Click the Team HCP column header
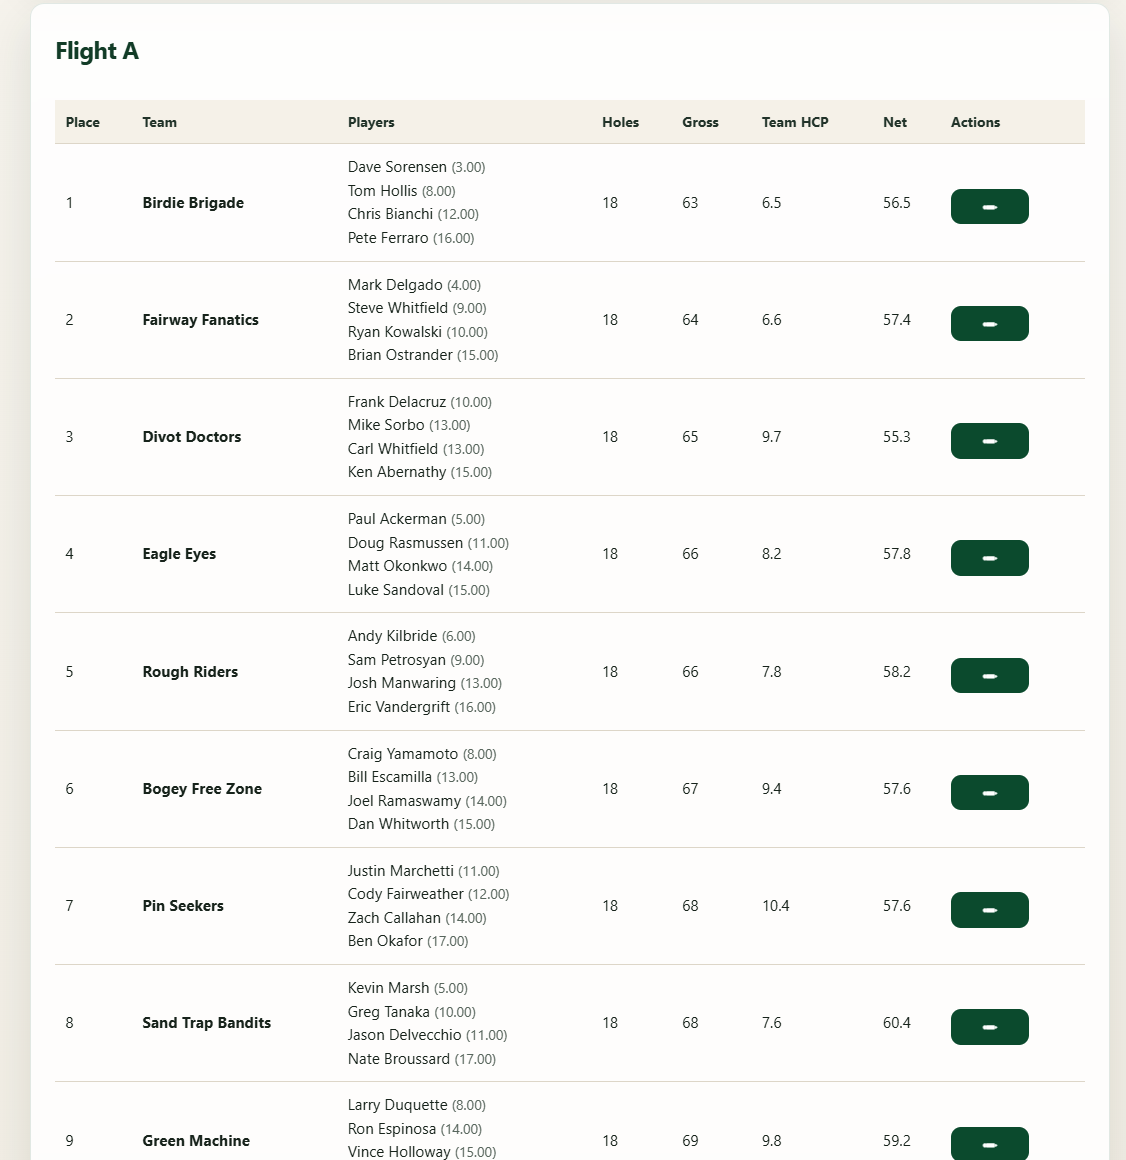The height and width of the screenshot is (1160, 1126). 795,122
